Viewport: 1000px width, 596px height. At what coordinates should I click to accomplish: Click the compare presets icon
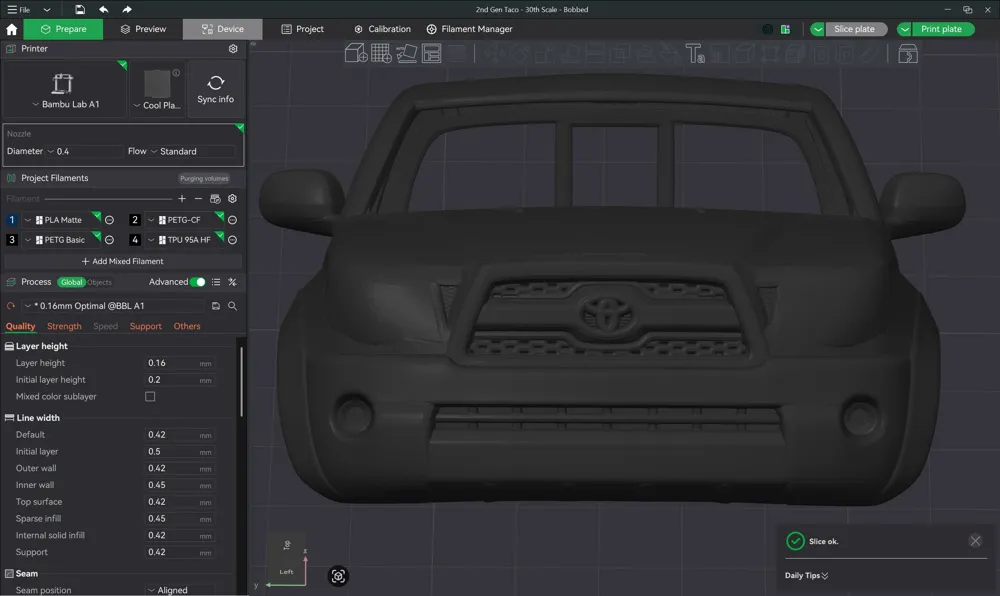(x=233, y=282)
